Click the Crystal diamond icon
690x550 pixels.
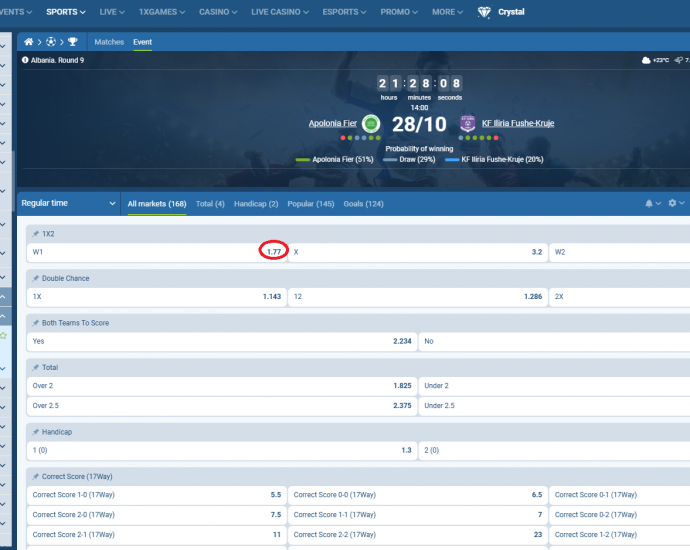click(484, 12)
